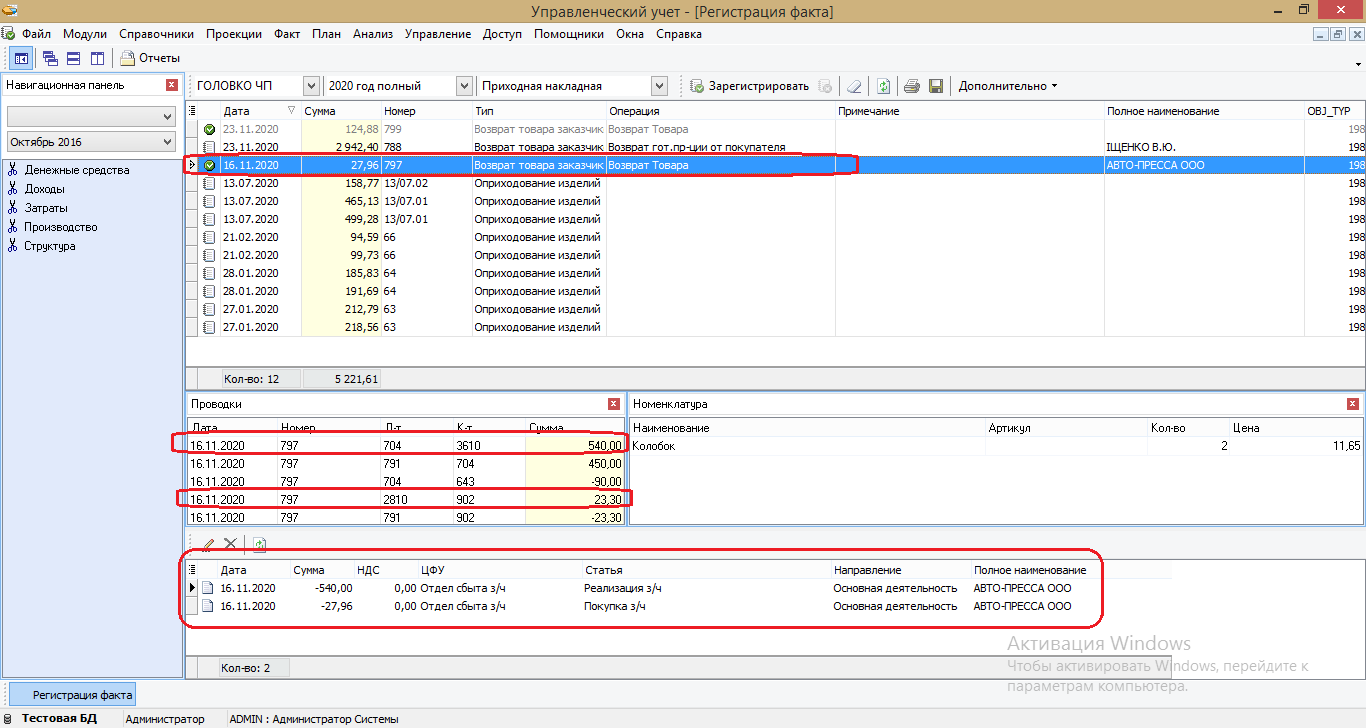This screenshot has height=728, width=1366.
Task: Expand the 2020 год полный period dropdown
Action: click(x=463, y=86)
